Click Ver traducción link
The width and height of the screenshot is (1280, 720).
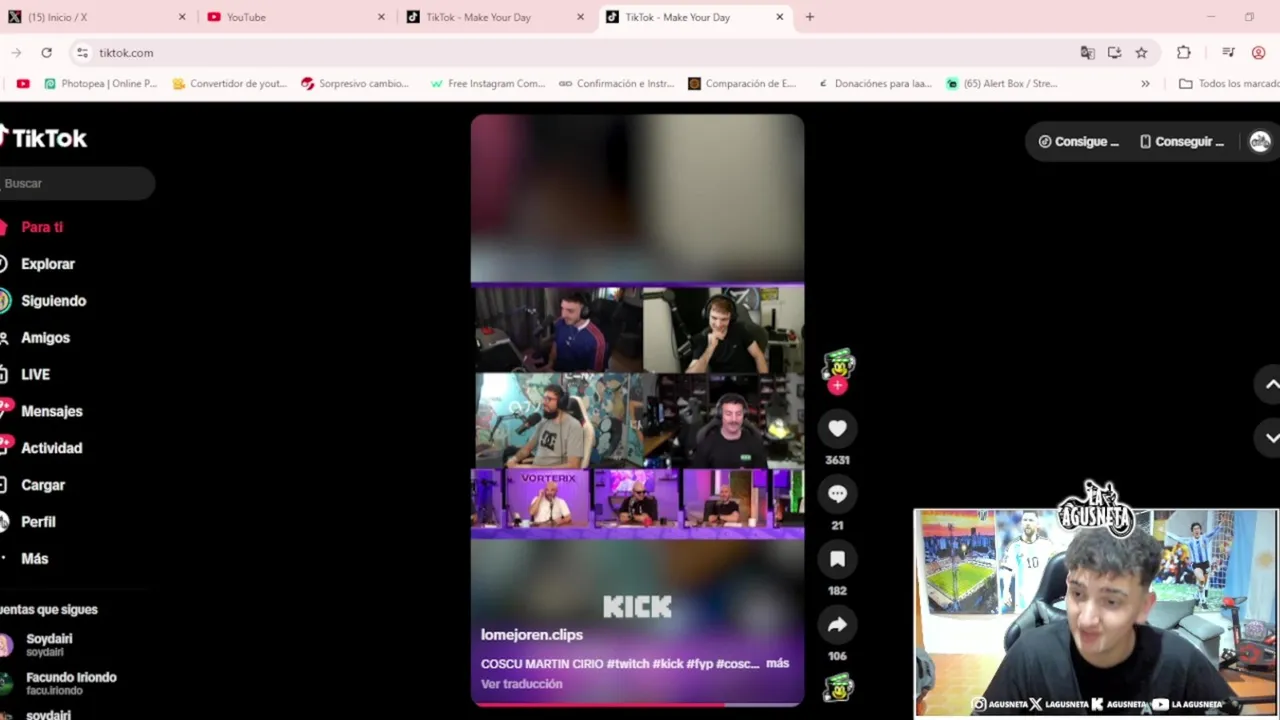point(522,684)
